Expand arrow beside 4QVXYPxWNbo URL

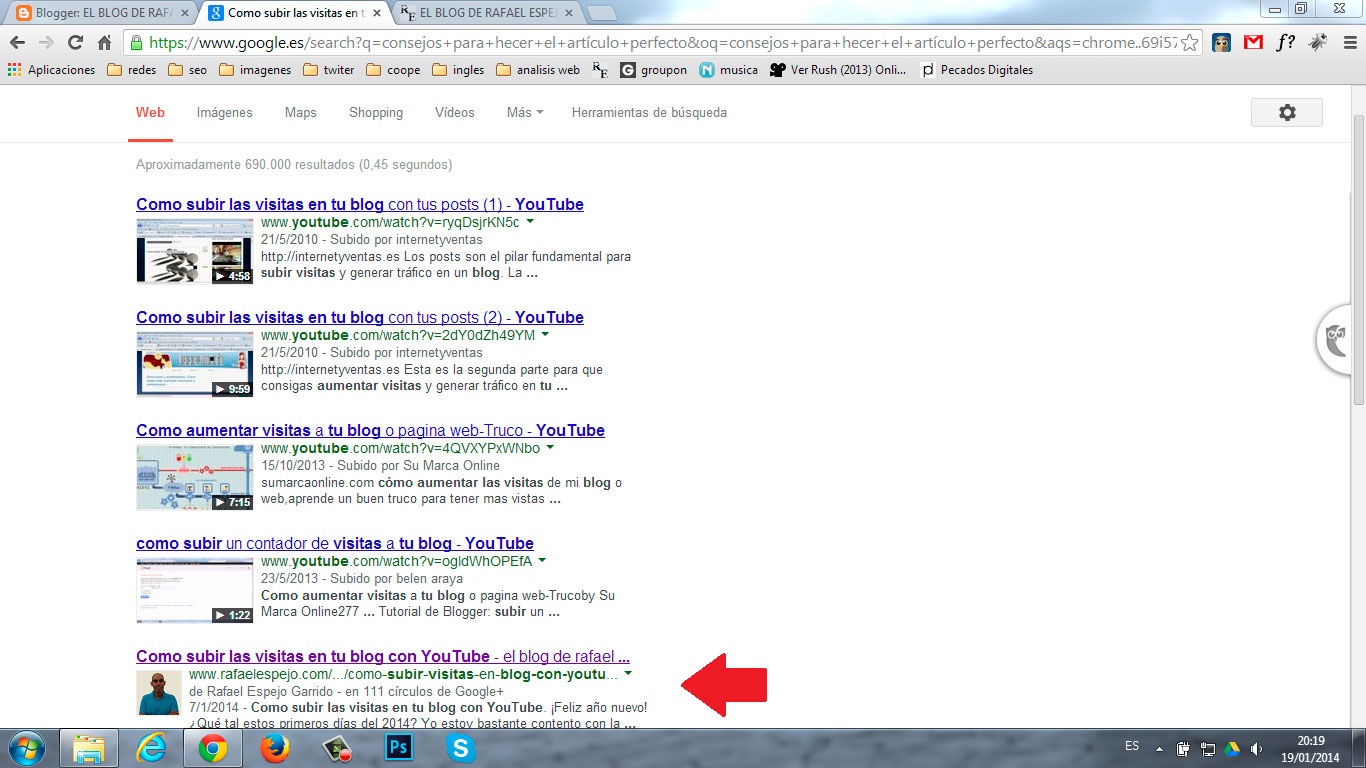pyautogui.click(x=550, y=448)
